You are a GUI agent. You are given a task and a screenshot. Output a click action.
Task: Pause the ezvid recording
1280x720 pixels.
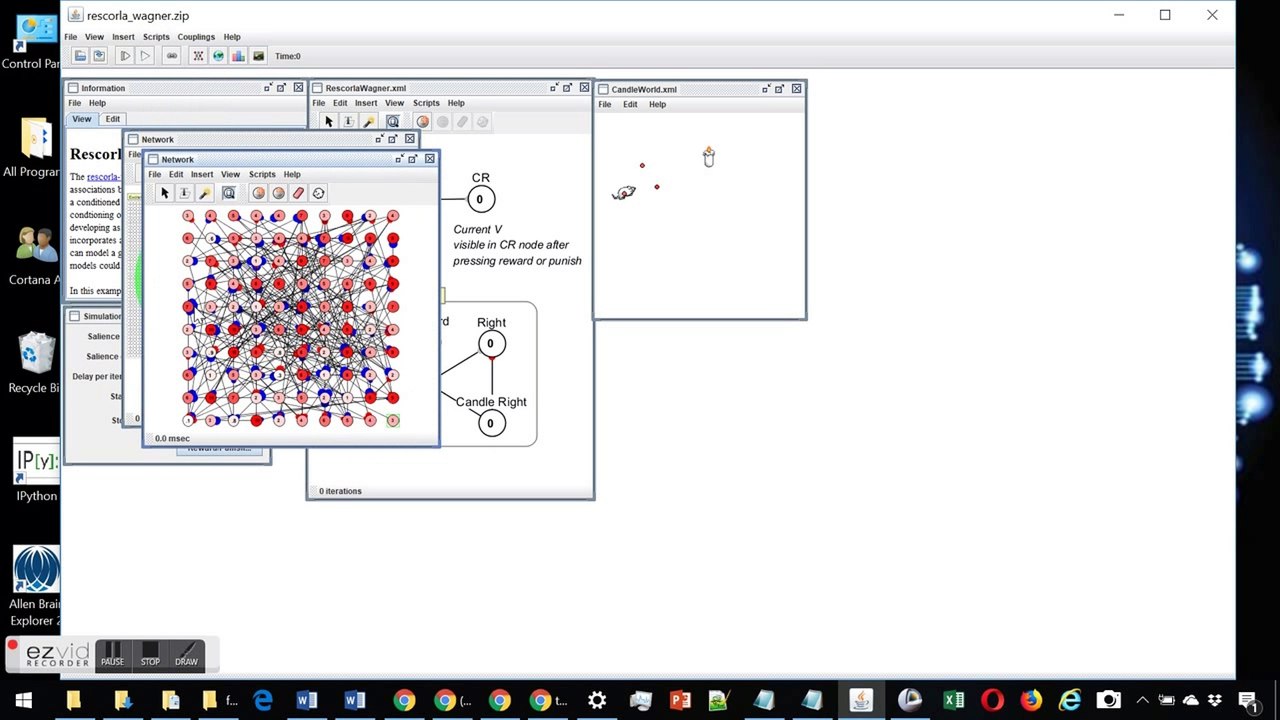pyautogui.click(x=112, y=655)
